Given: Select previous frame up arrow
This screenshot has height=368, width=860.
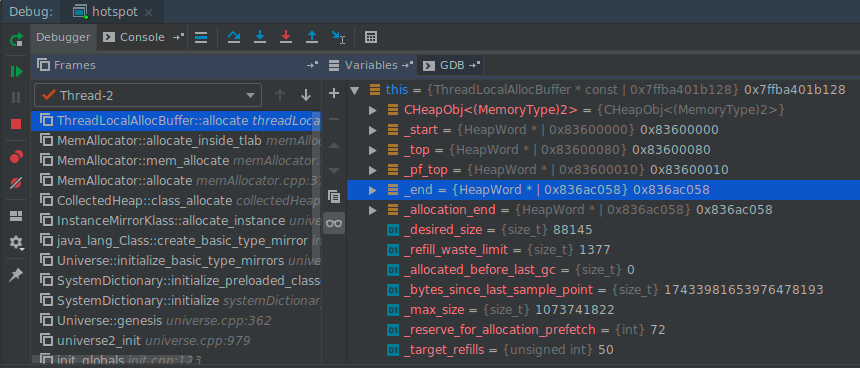Looking at the screenshot, I should point(280,95).
